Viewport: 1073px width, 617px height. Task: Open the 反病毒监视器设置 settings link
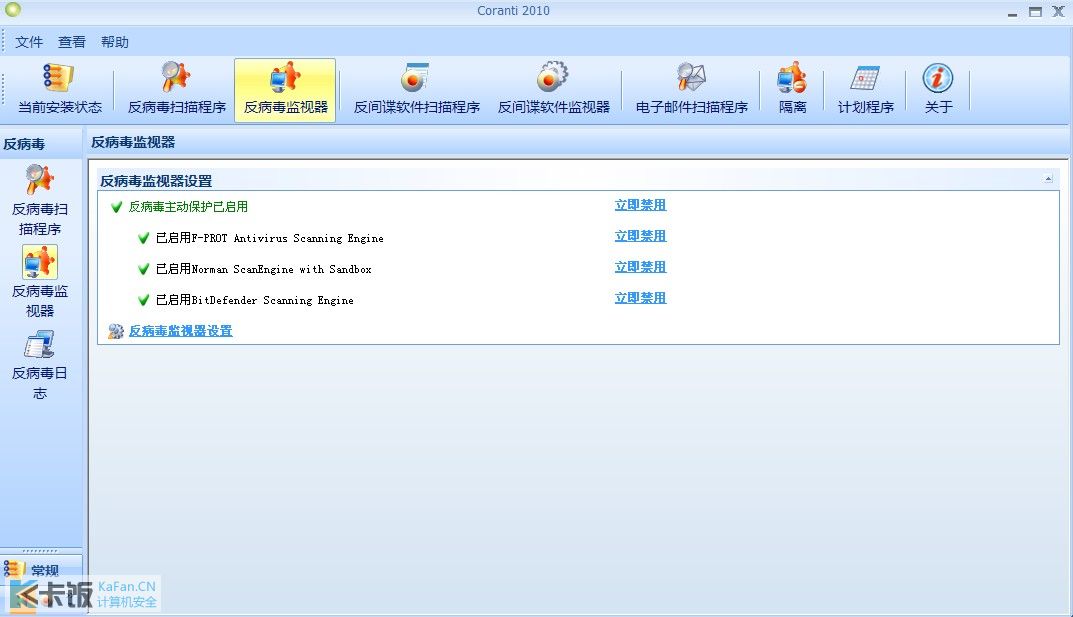(x=181, y=331)
